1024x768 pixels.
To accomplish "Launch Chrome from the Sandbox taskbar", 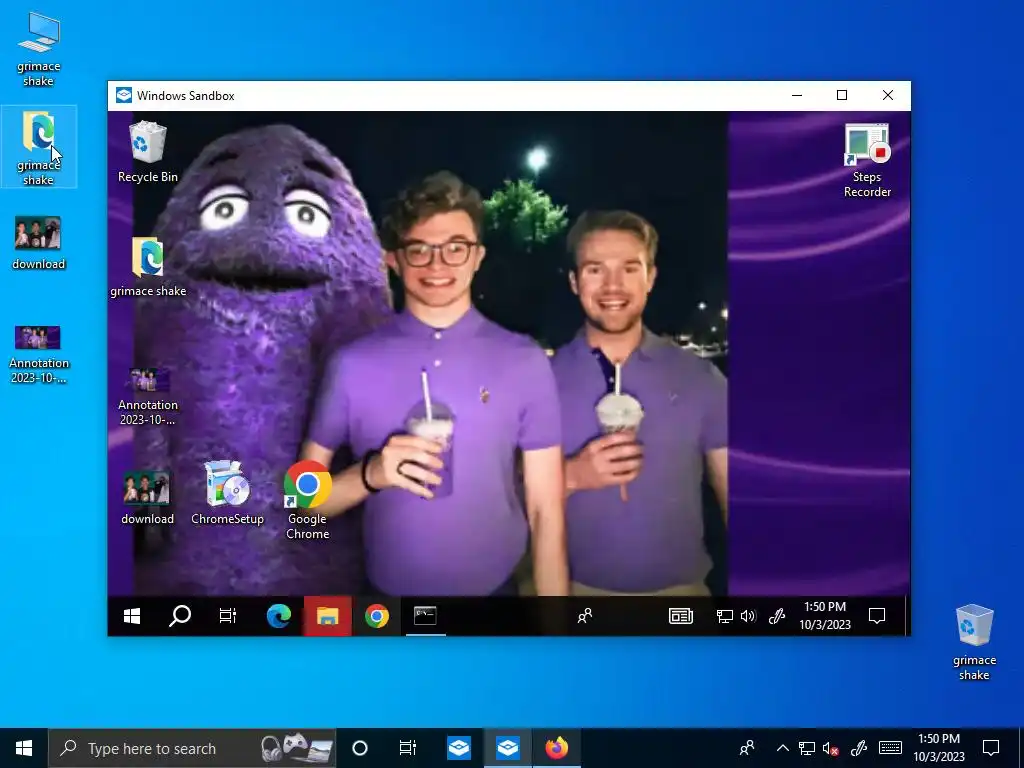I will click(376, 616).
